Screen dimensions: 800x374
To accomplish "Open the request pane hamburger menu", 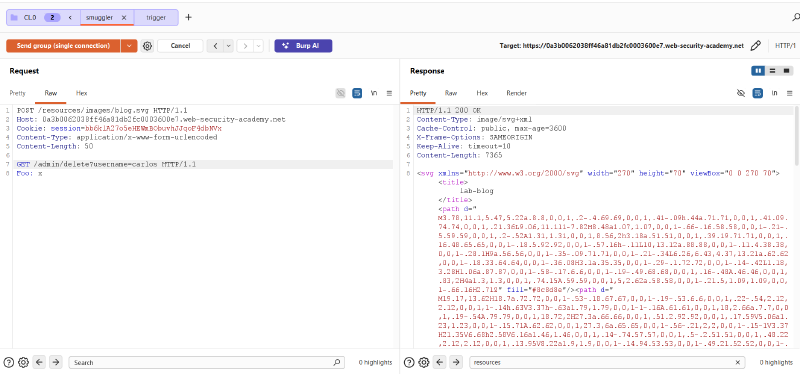I will tap(389, 93).
